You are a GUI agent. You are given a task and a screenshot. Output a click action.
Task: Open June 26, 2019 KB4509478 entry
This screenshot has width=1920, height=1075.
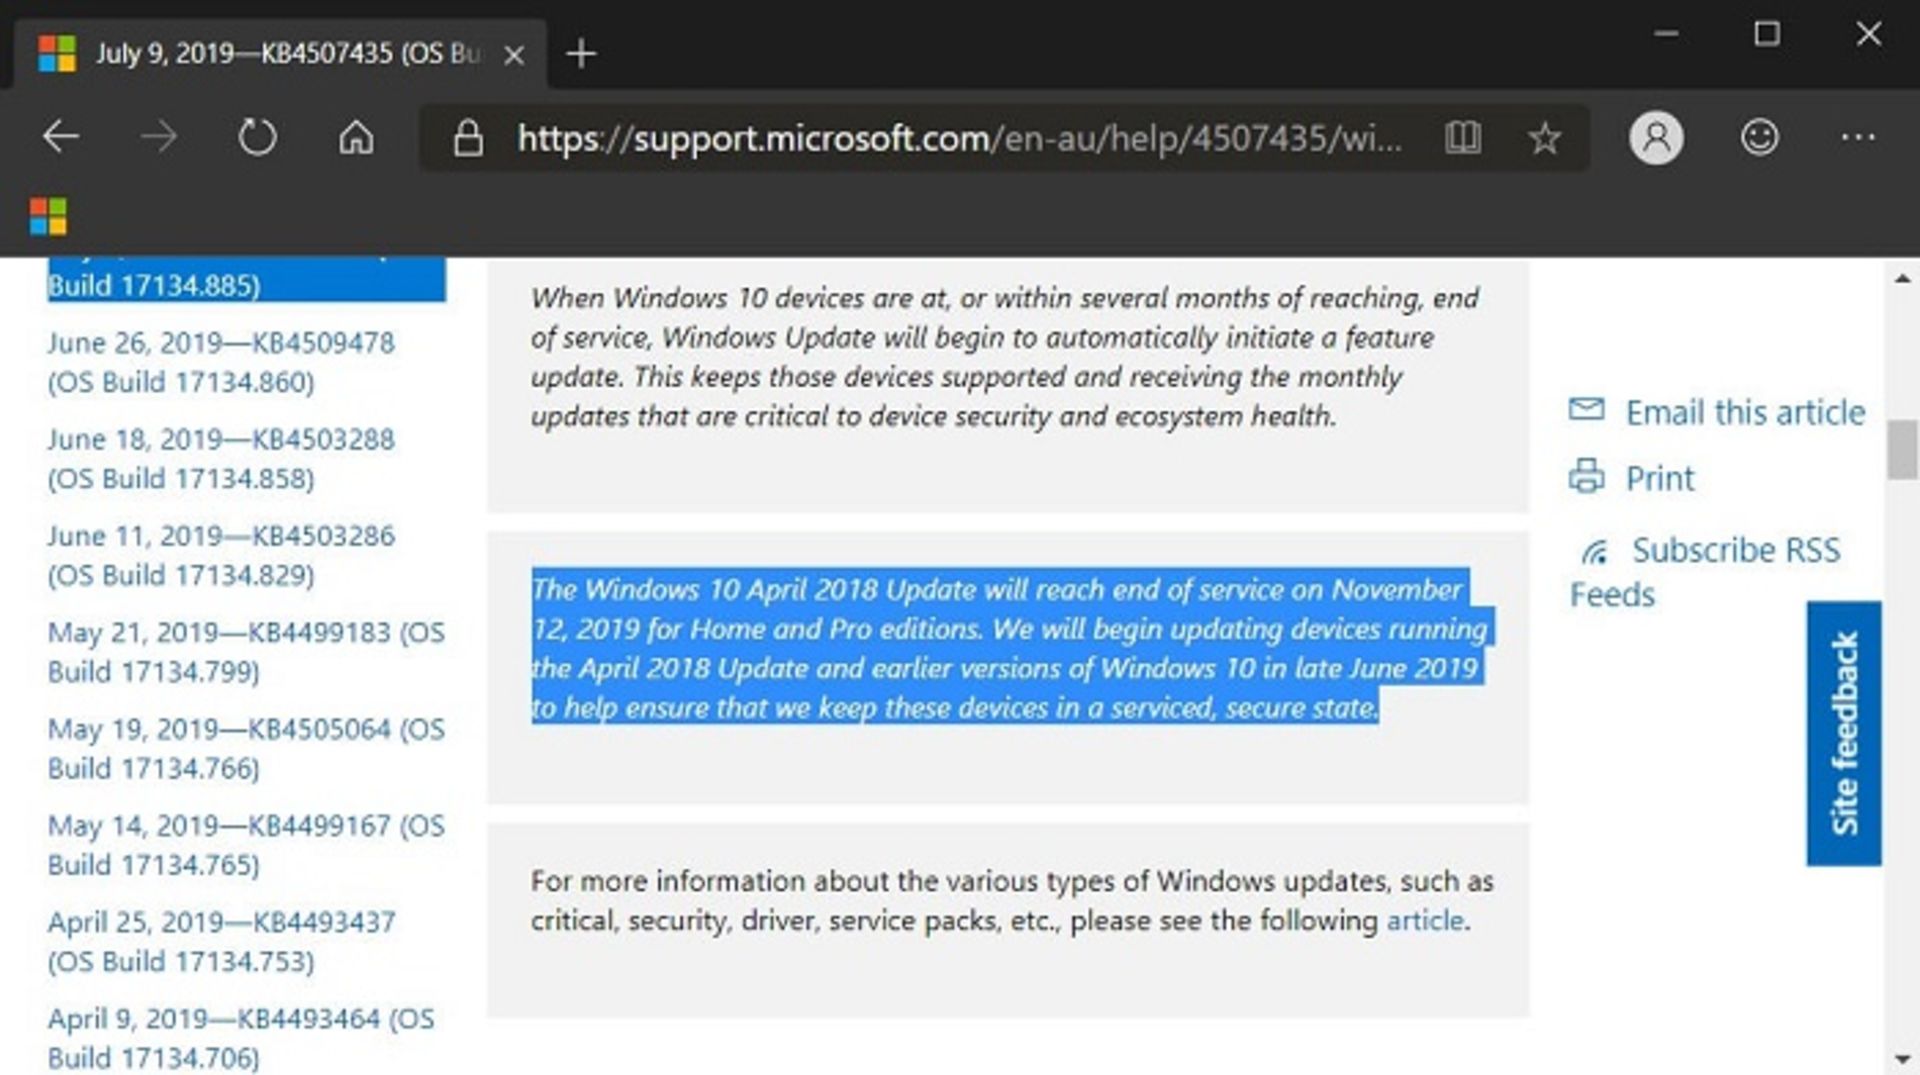pos(221,362)
